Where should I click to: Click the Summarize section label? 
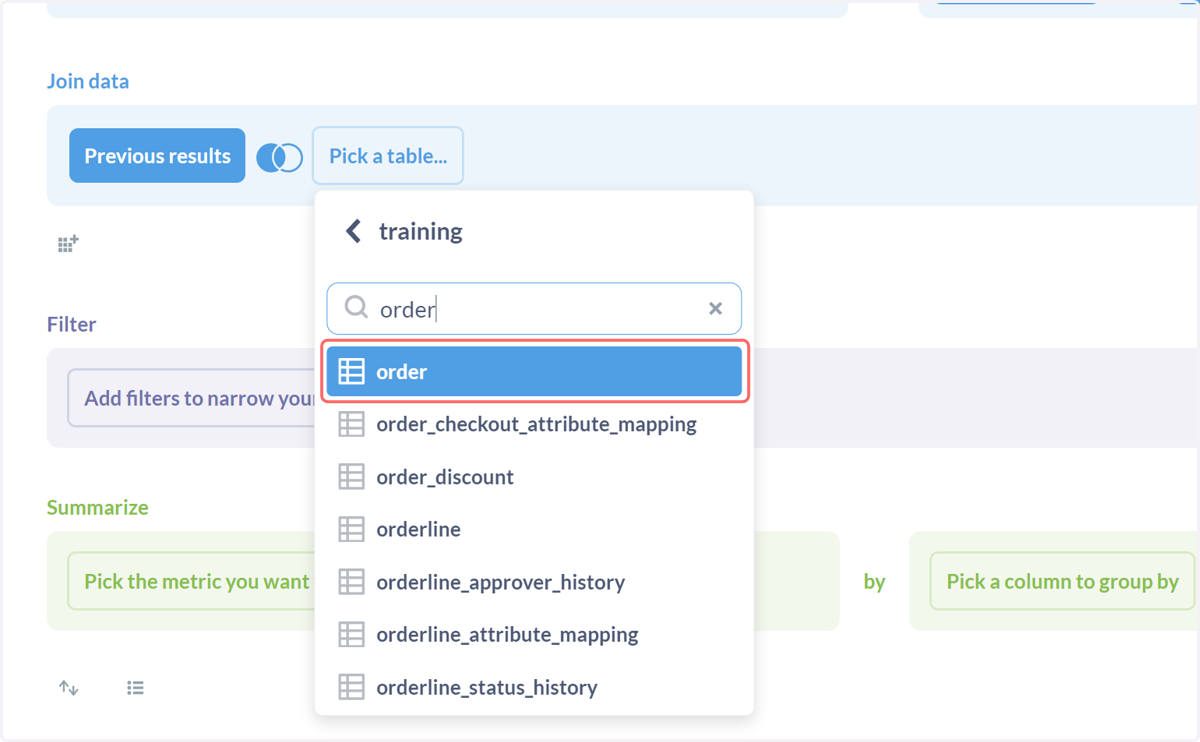click(97, 507)
